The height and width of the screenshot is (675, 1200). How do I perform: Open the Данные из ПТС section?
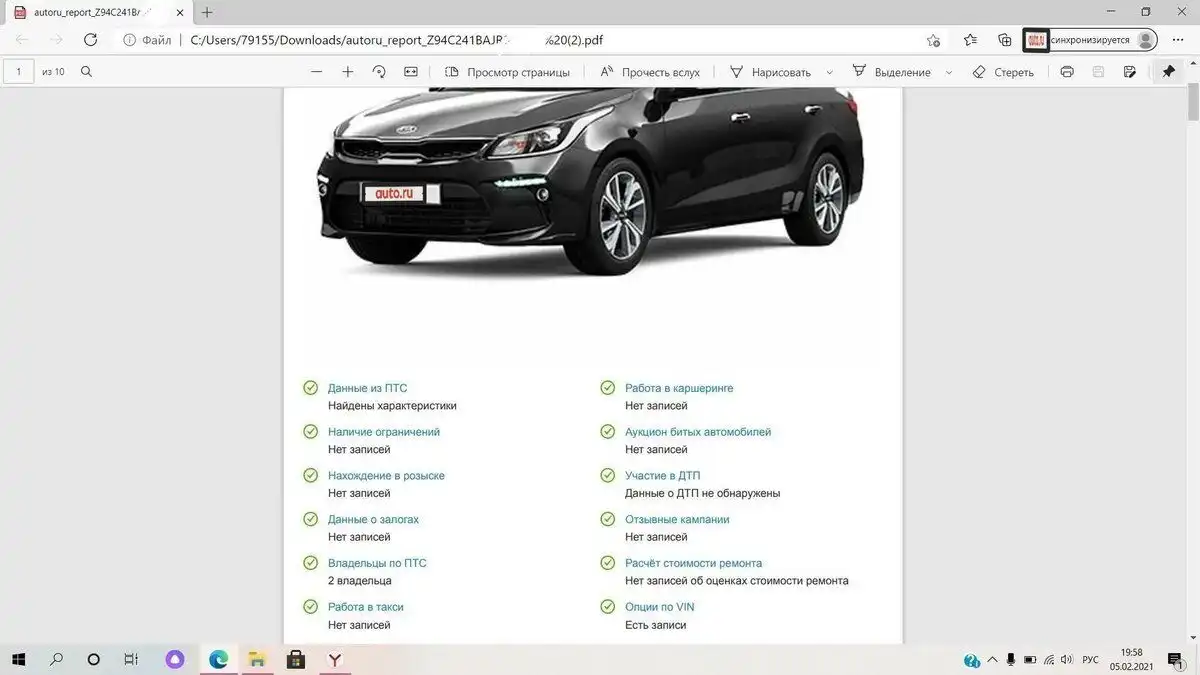[367, 388]
